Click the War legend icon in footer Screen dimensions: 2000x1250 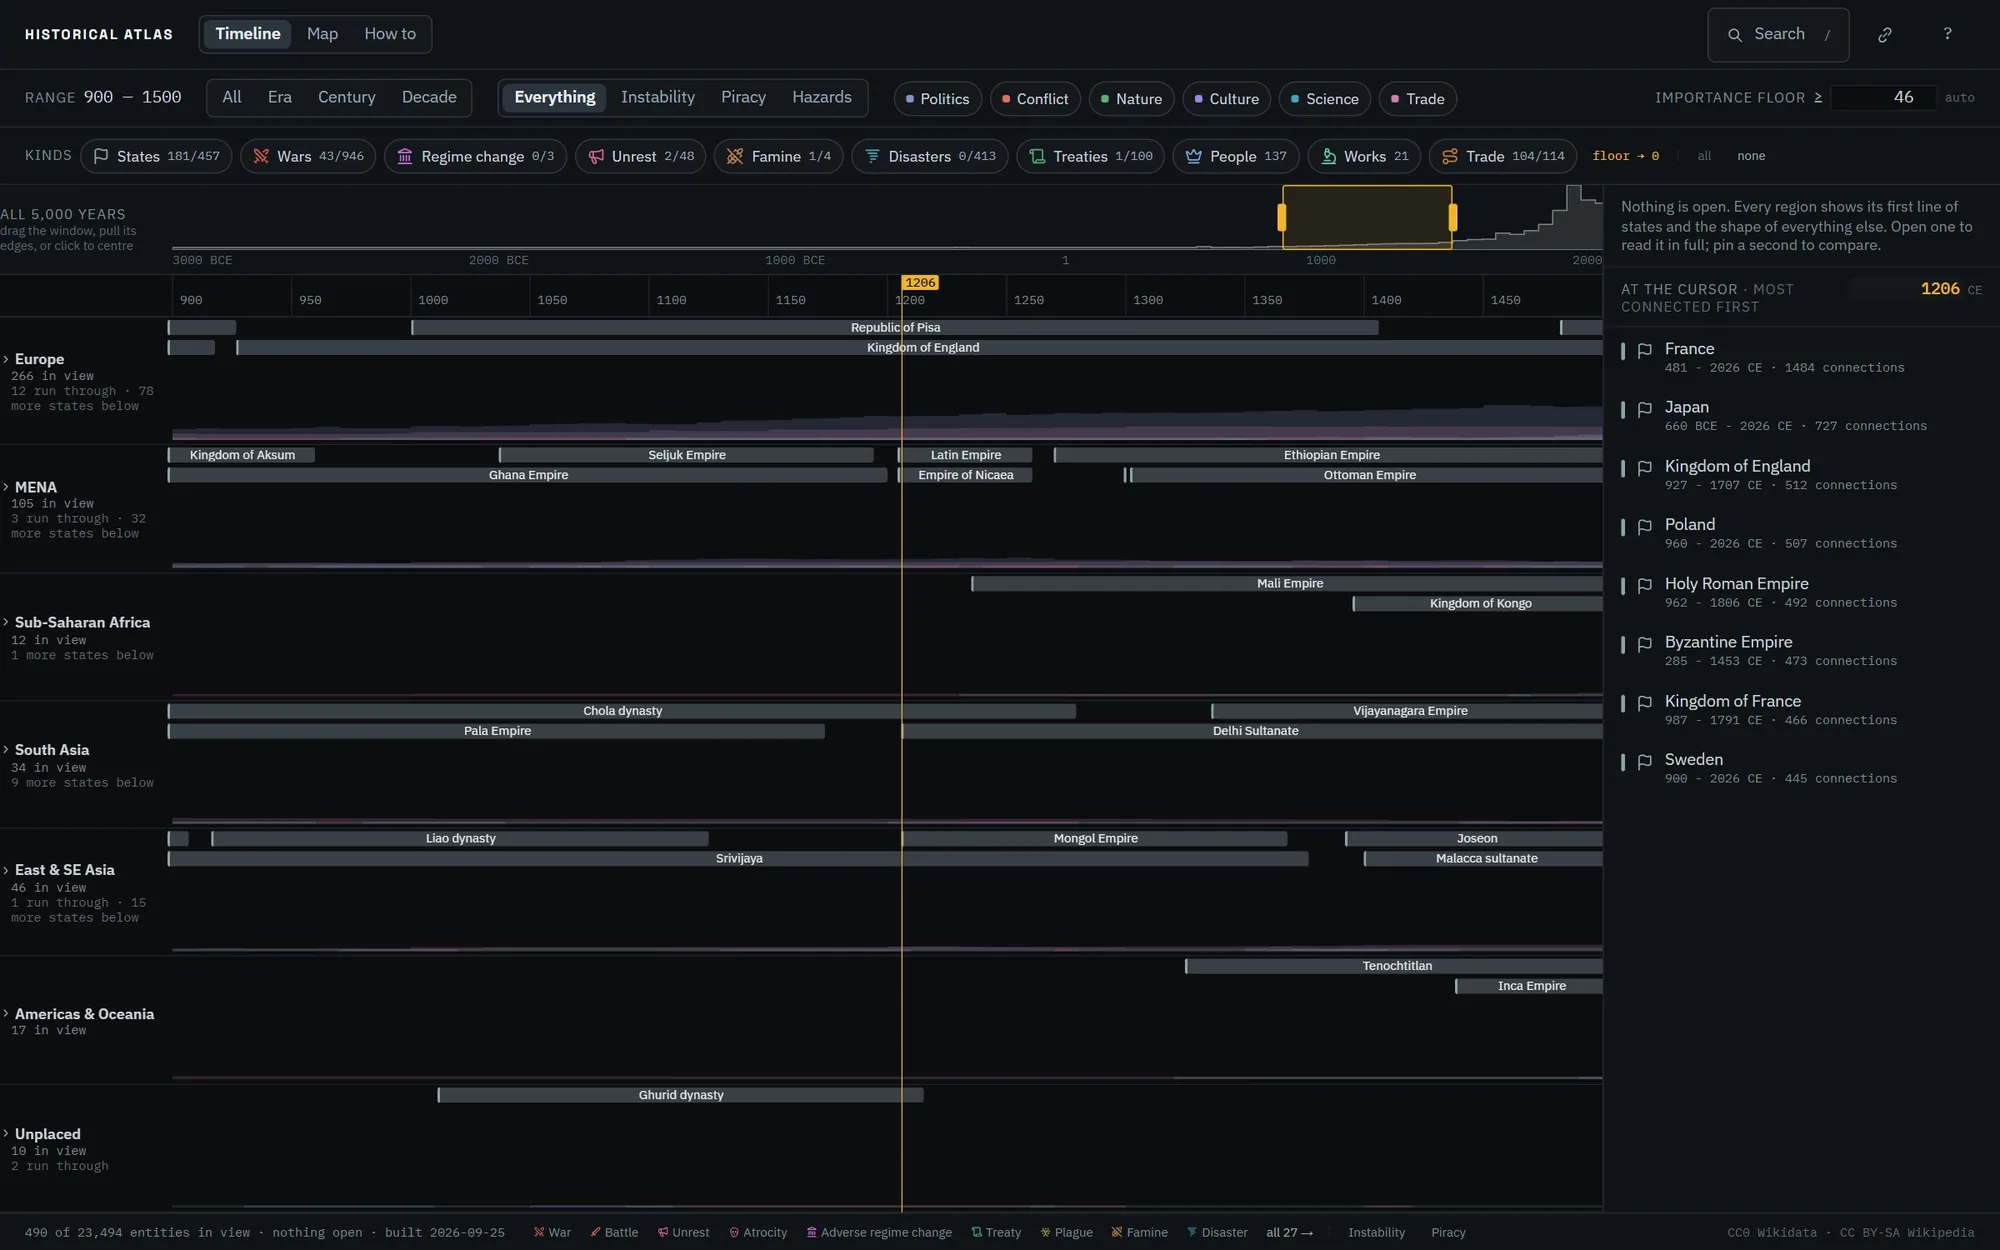pos(539,1232)
